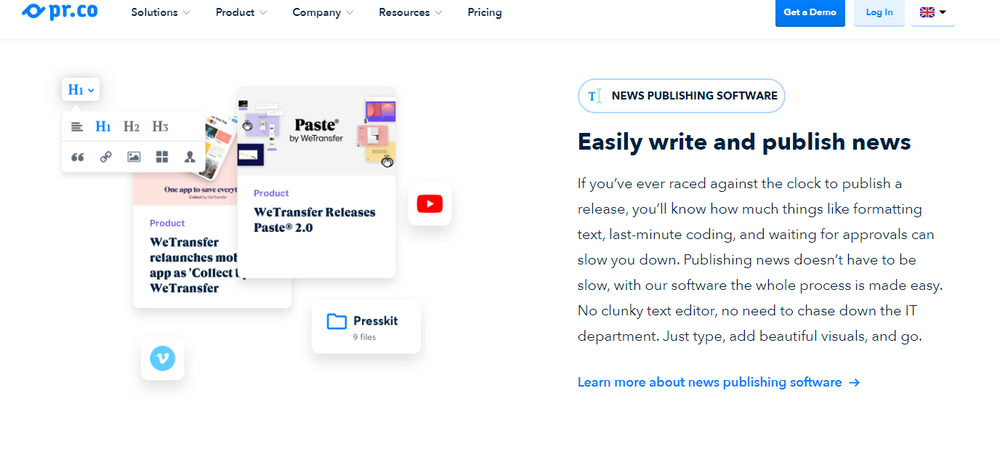Open the Presskit folder card
The image size is (1000, 465).
tap(366, 327)
